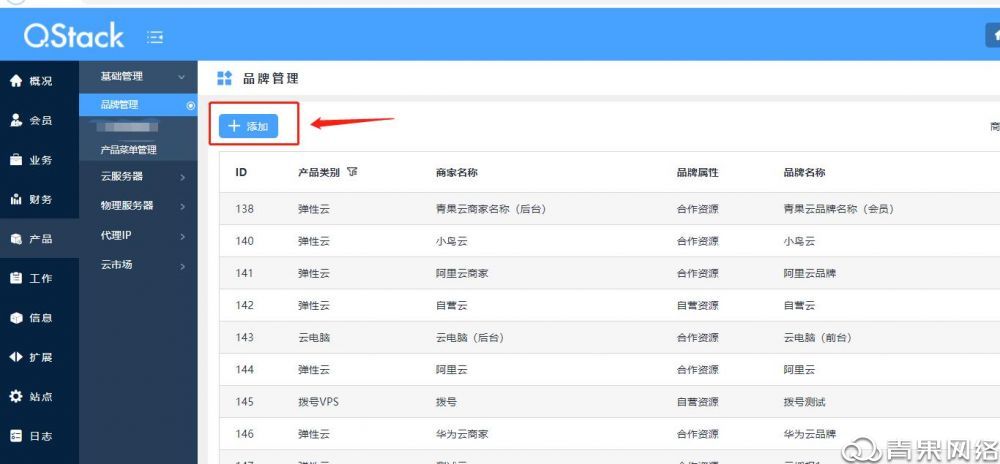The image size is (1000, 464).
Task: Click the 概况 home icon
Action: coord(16,81)
